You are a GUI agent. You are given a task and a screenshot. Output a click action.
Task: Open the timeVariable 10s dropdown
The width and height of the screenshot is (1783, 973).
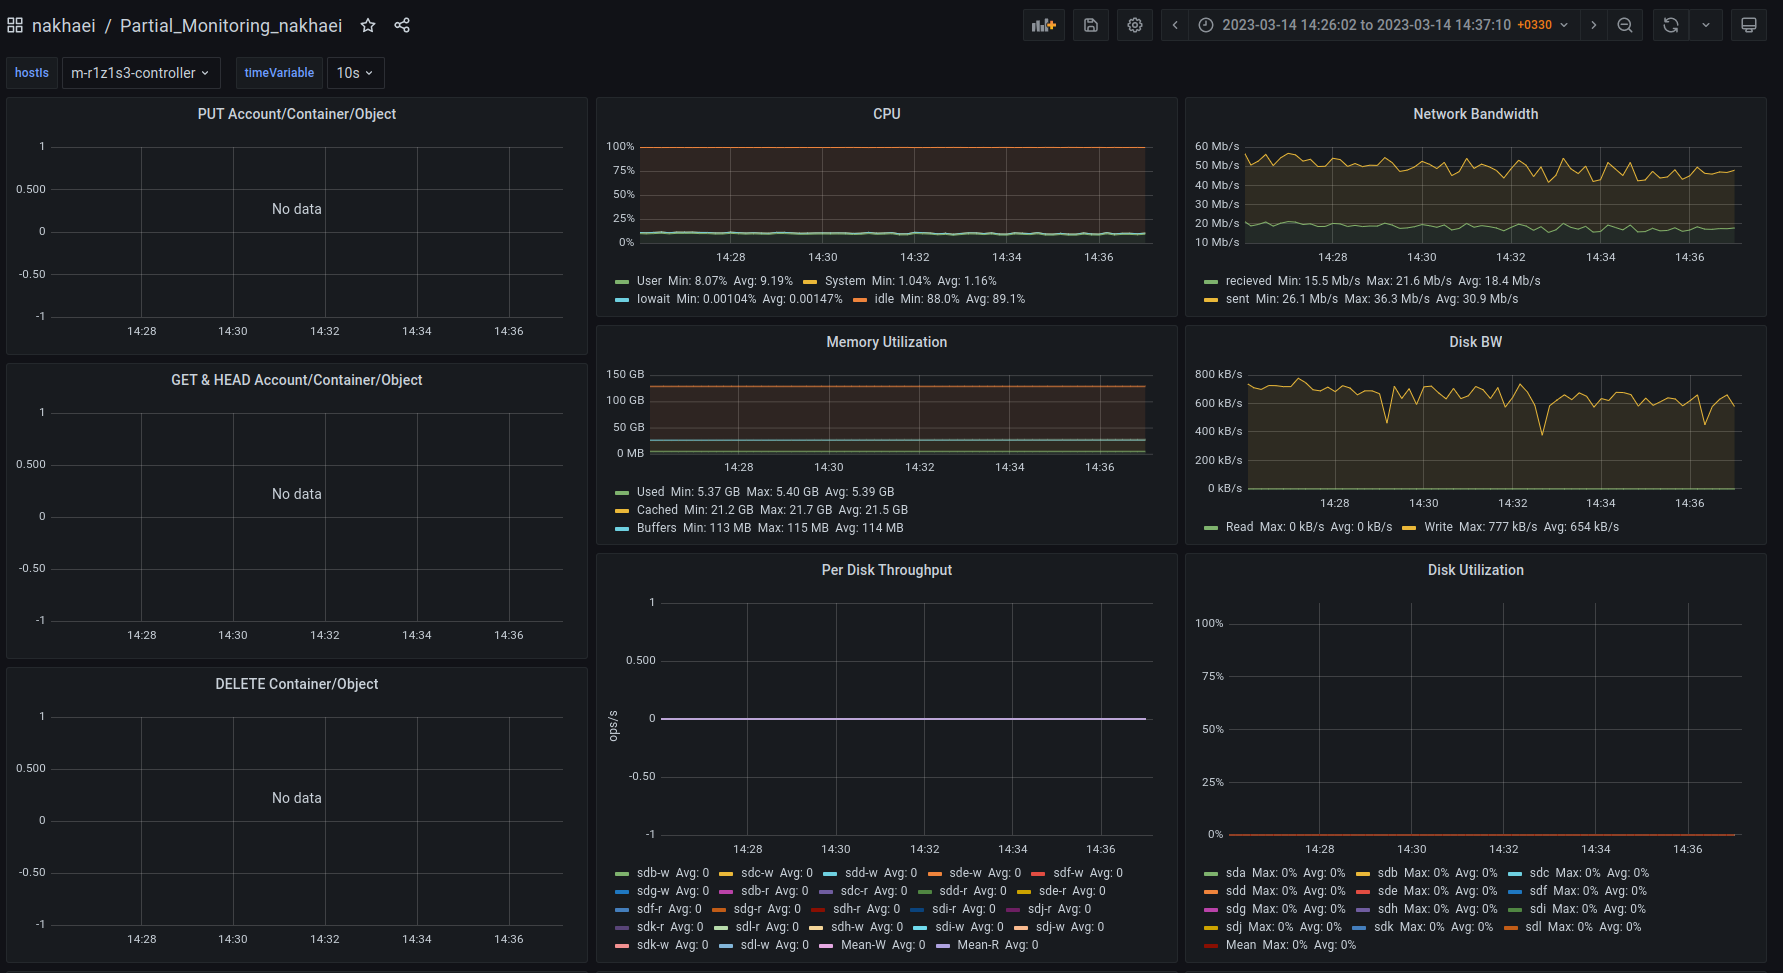click(x=355, y=73)
